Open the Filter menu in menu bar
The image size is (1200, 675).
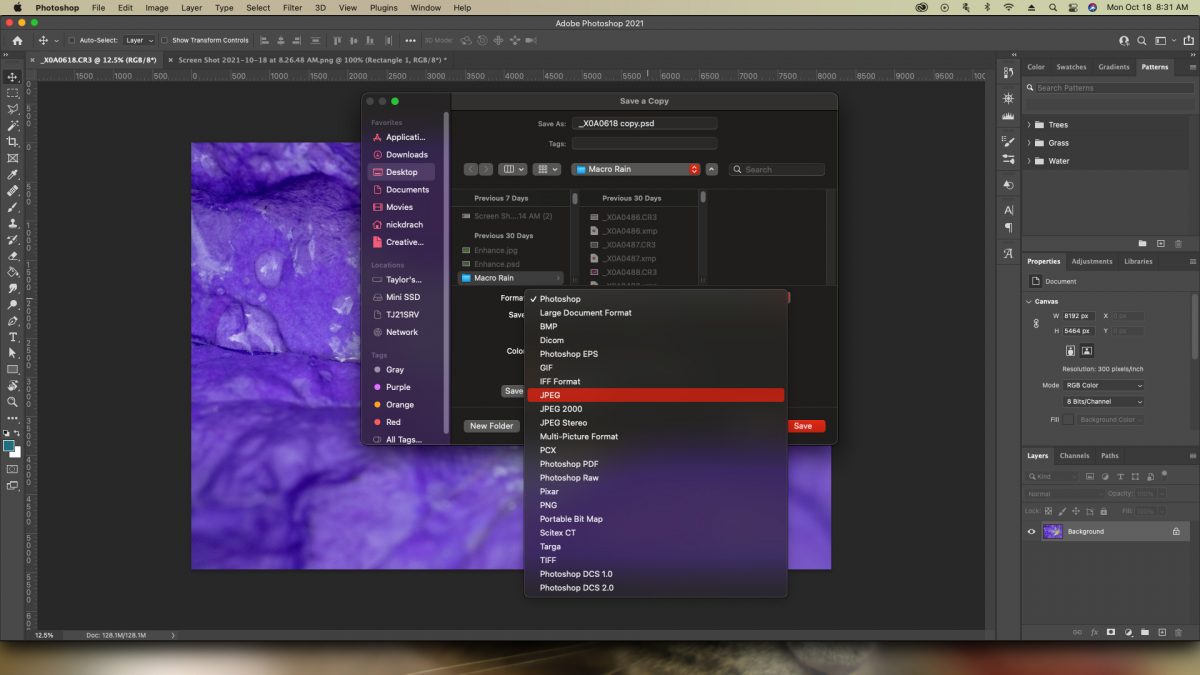[292, 7]
